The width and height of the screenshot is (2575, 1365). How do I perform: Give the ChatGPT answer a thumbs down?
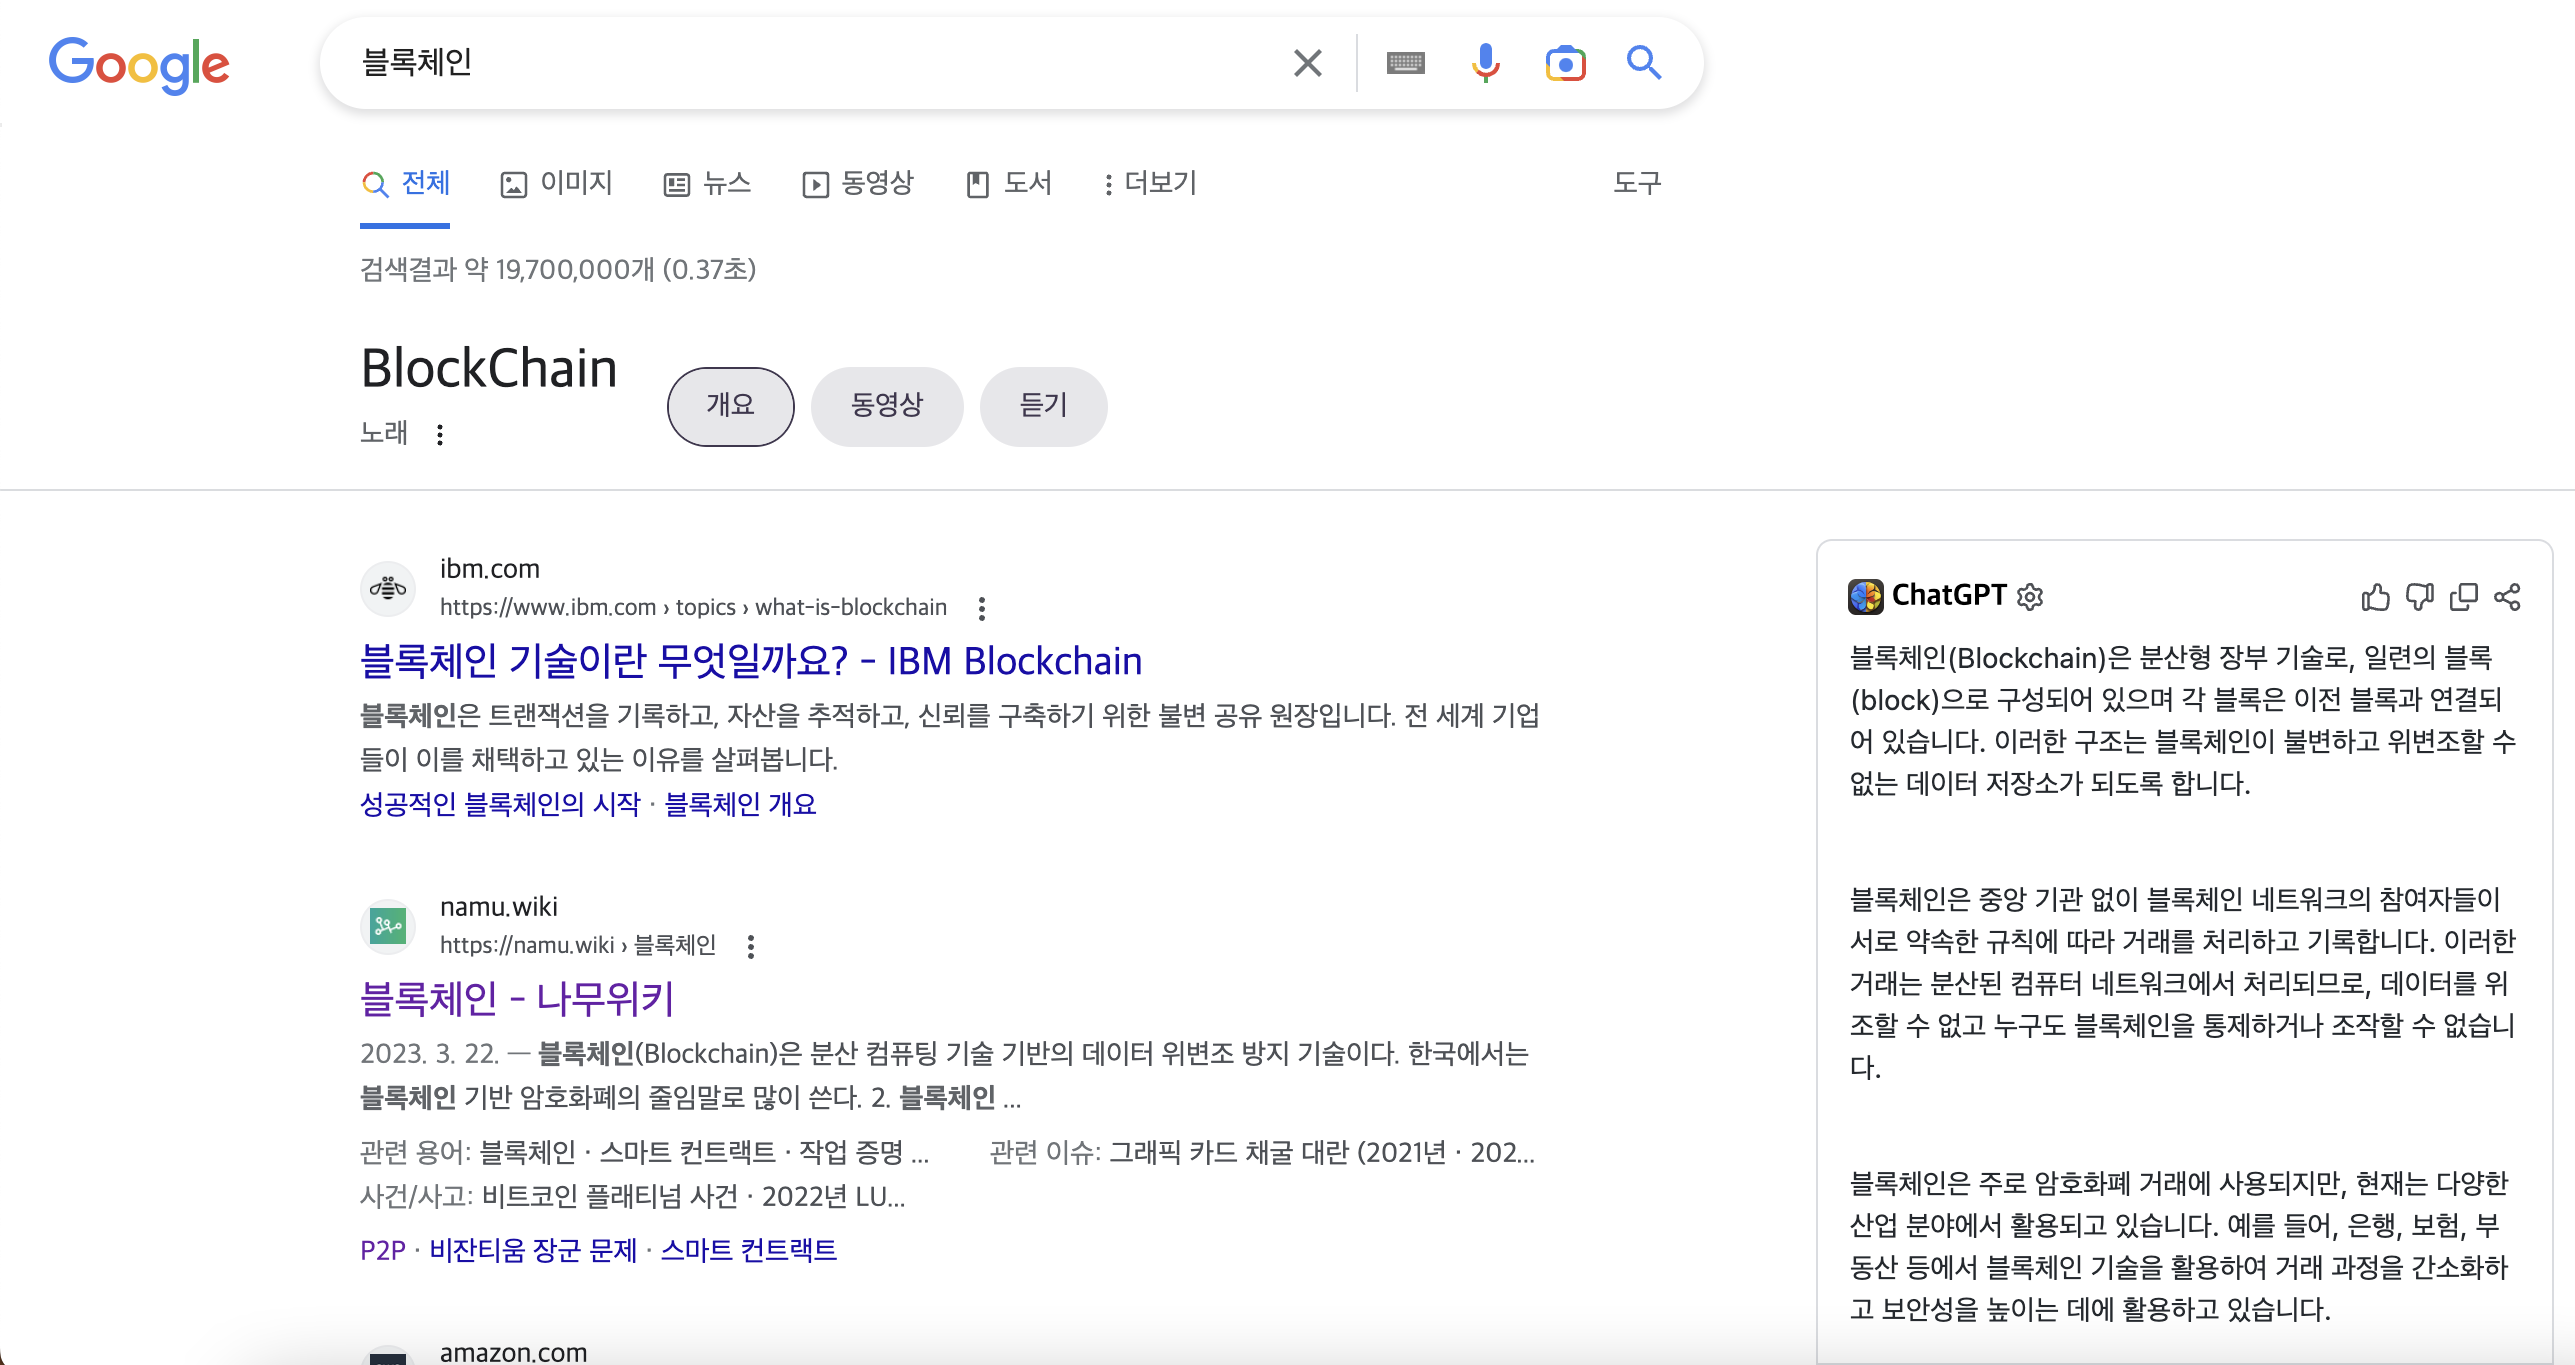[2419, 596]
